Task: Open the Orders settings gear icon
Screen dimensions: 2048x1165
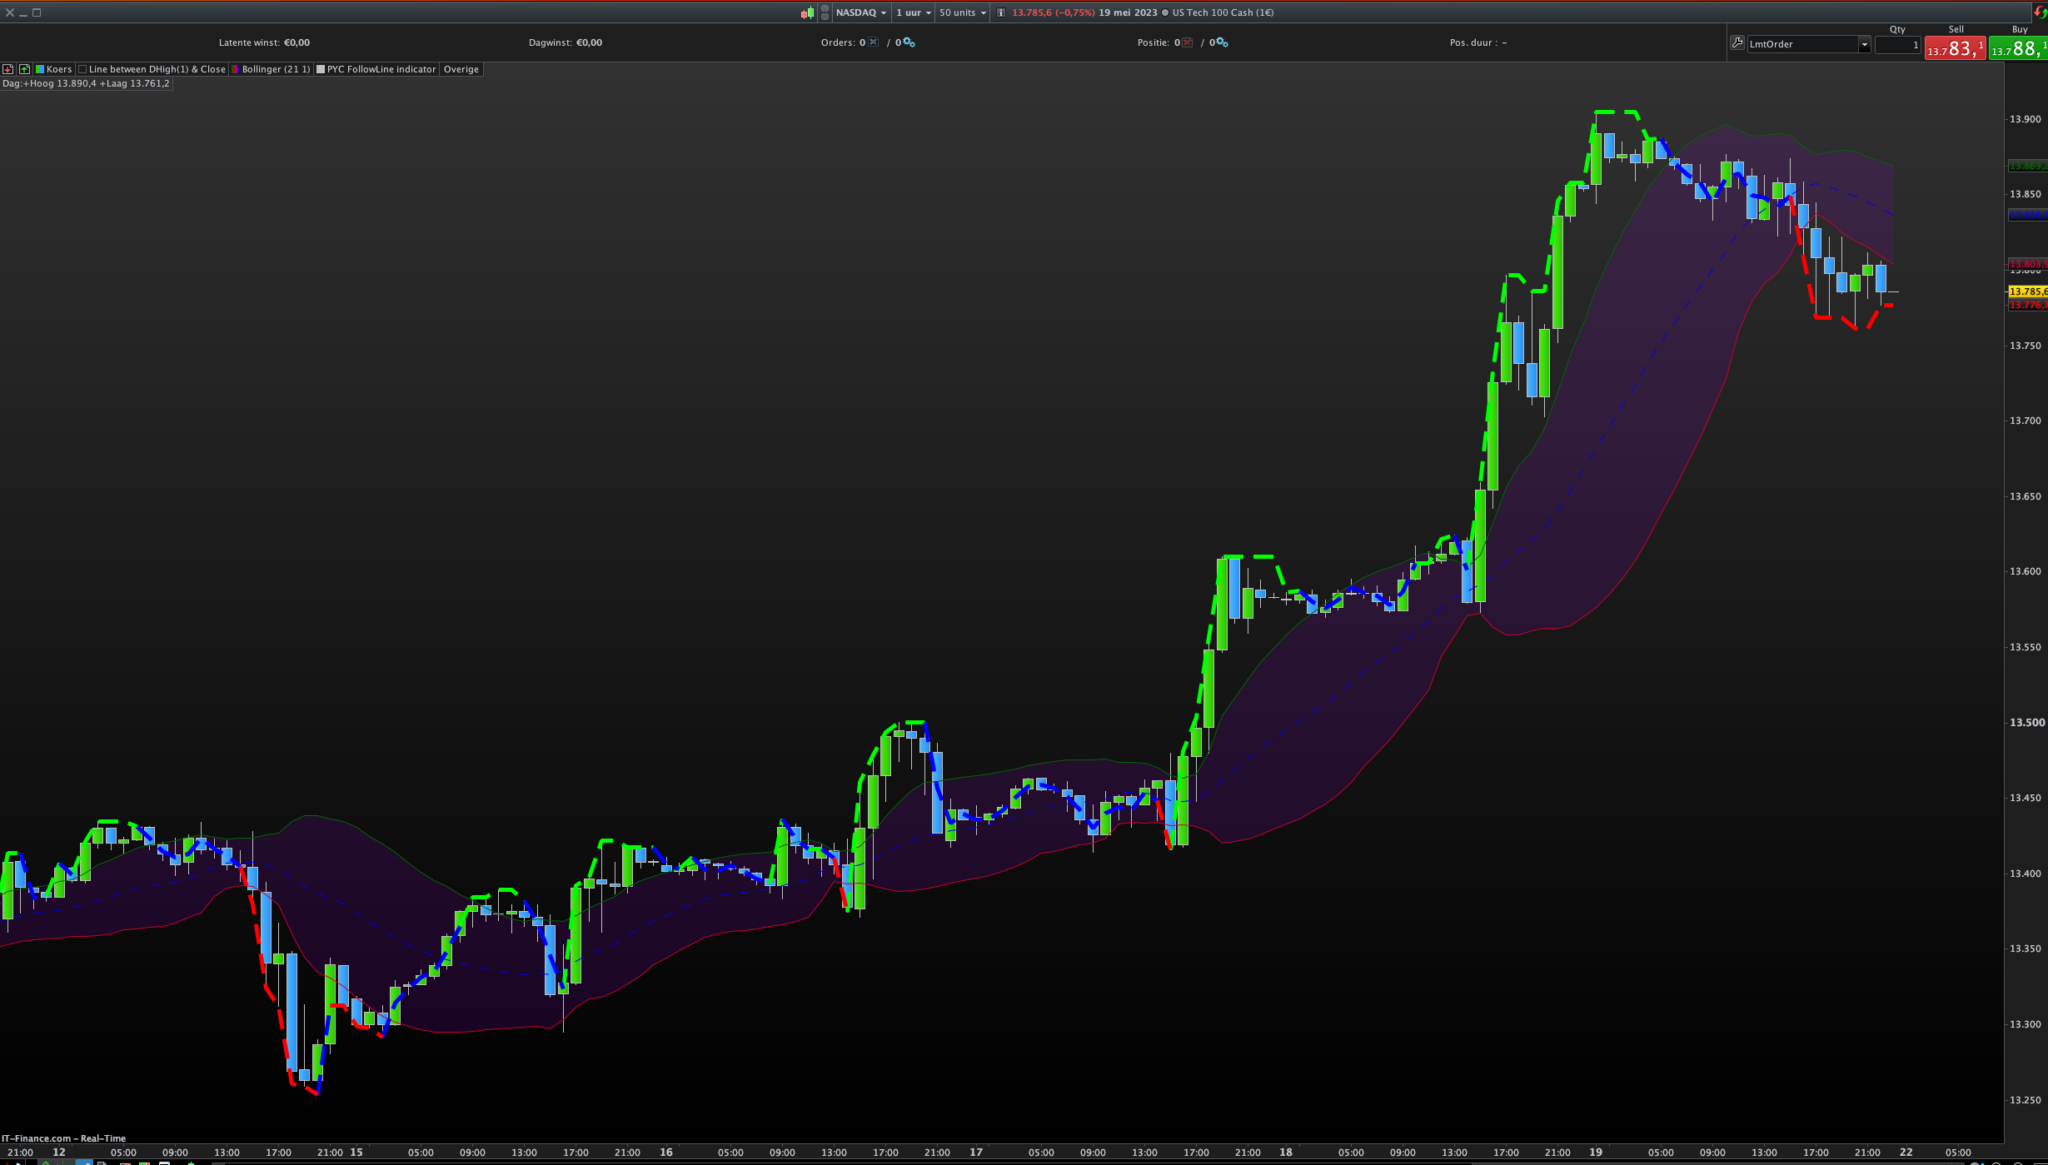Action: 909,43
